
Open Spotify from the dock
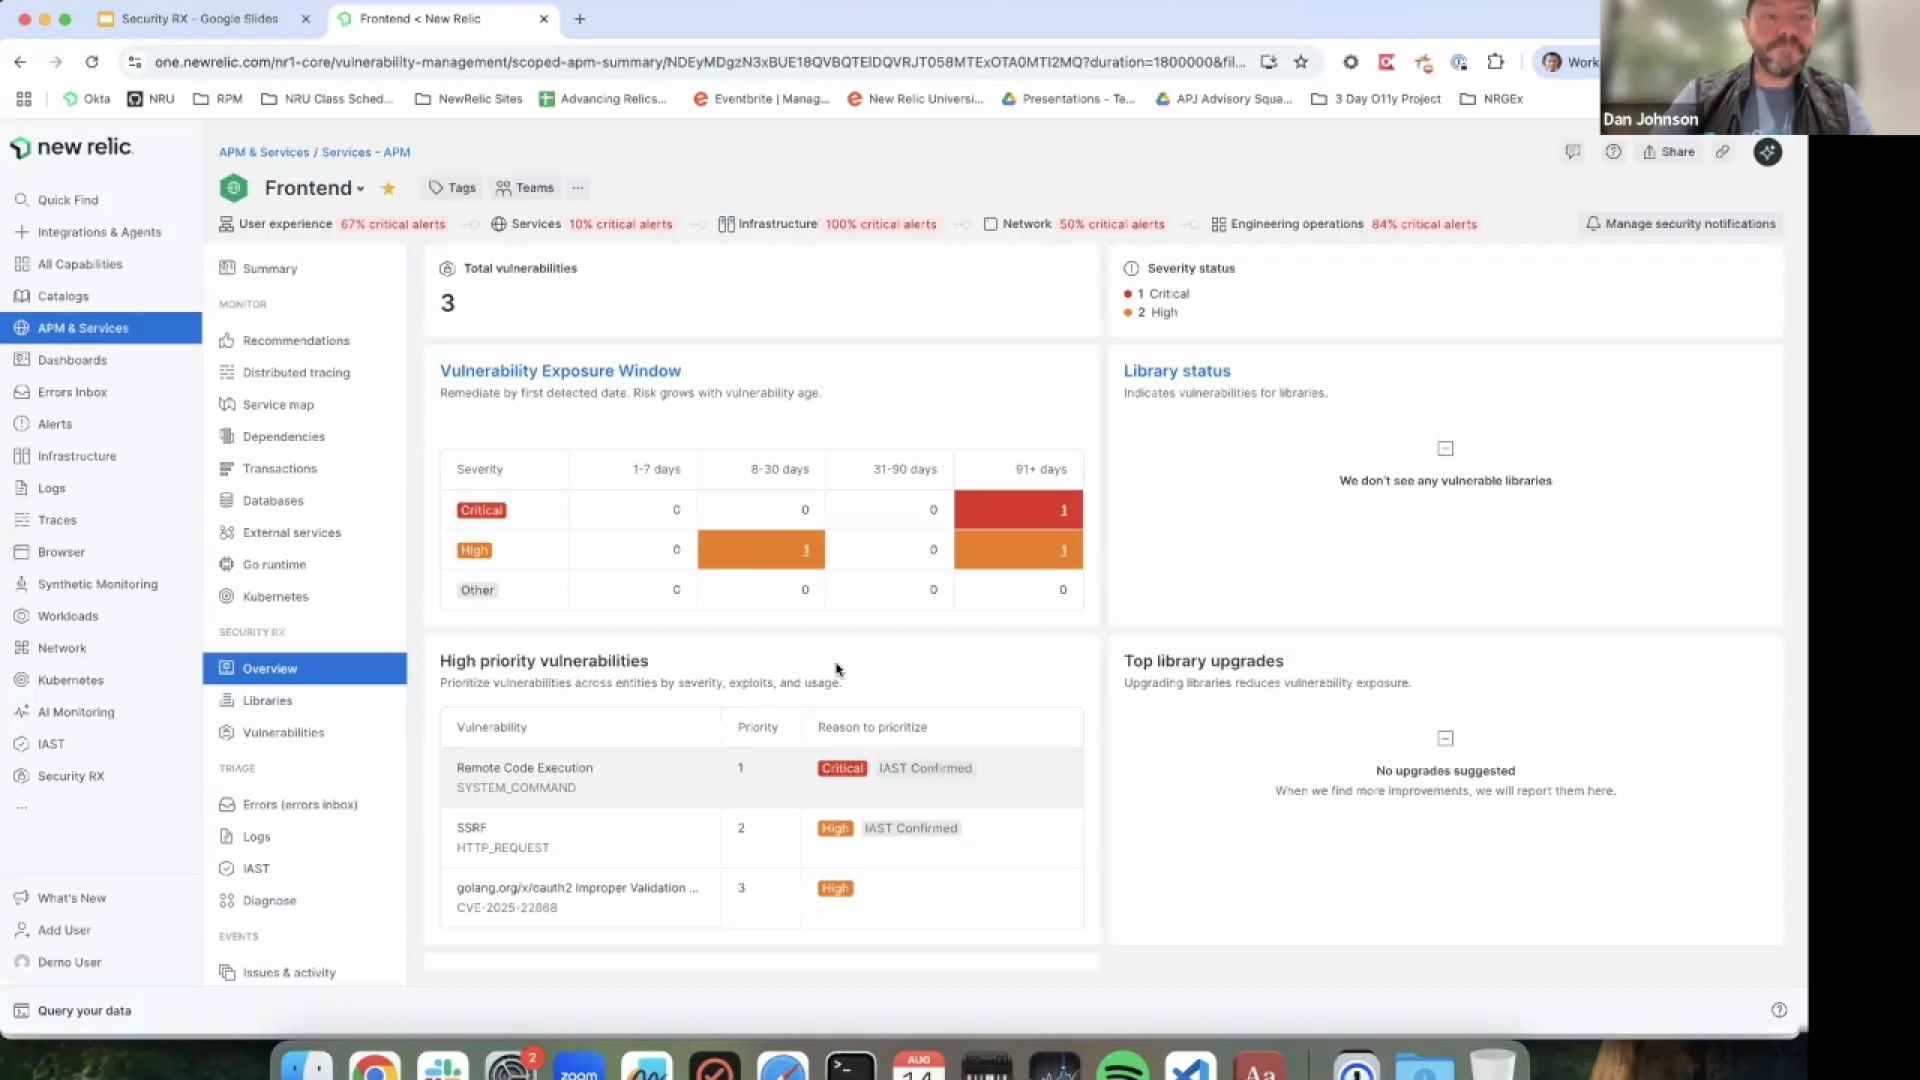click(1122, 1068)
